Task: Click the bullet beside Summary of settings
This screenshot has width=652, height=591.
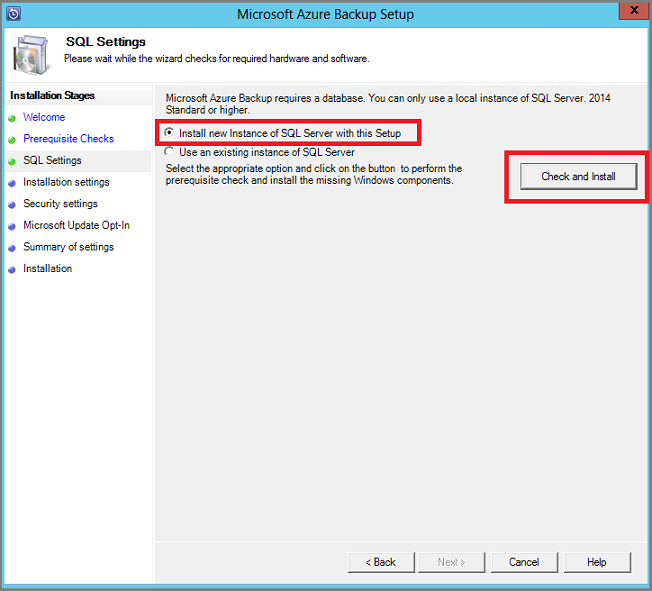Action: 12,248
